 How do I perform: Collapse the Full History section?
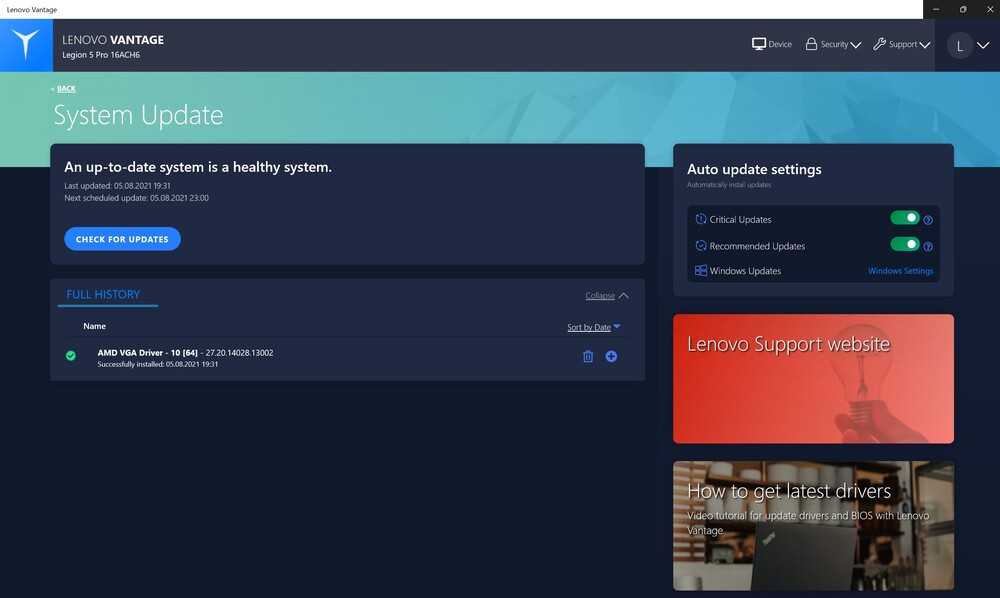coord(607,296)
